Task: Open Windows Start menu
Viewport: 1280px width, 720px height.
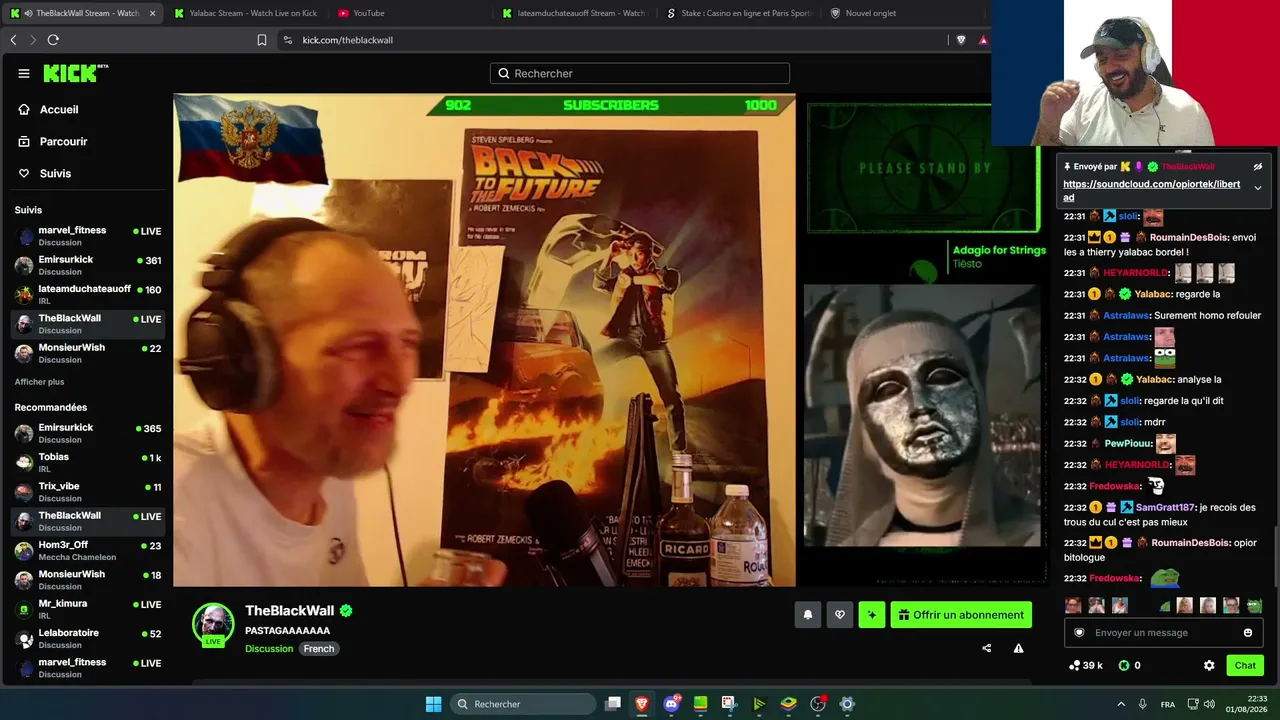Action: (x=434, y=704)
